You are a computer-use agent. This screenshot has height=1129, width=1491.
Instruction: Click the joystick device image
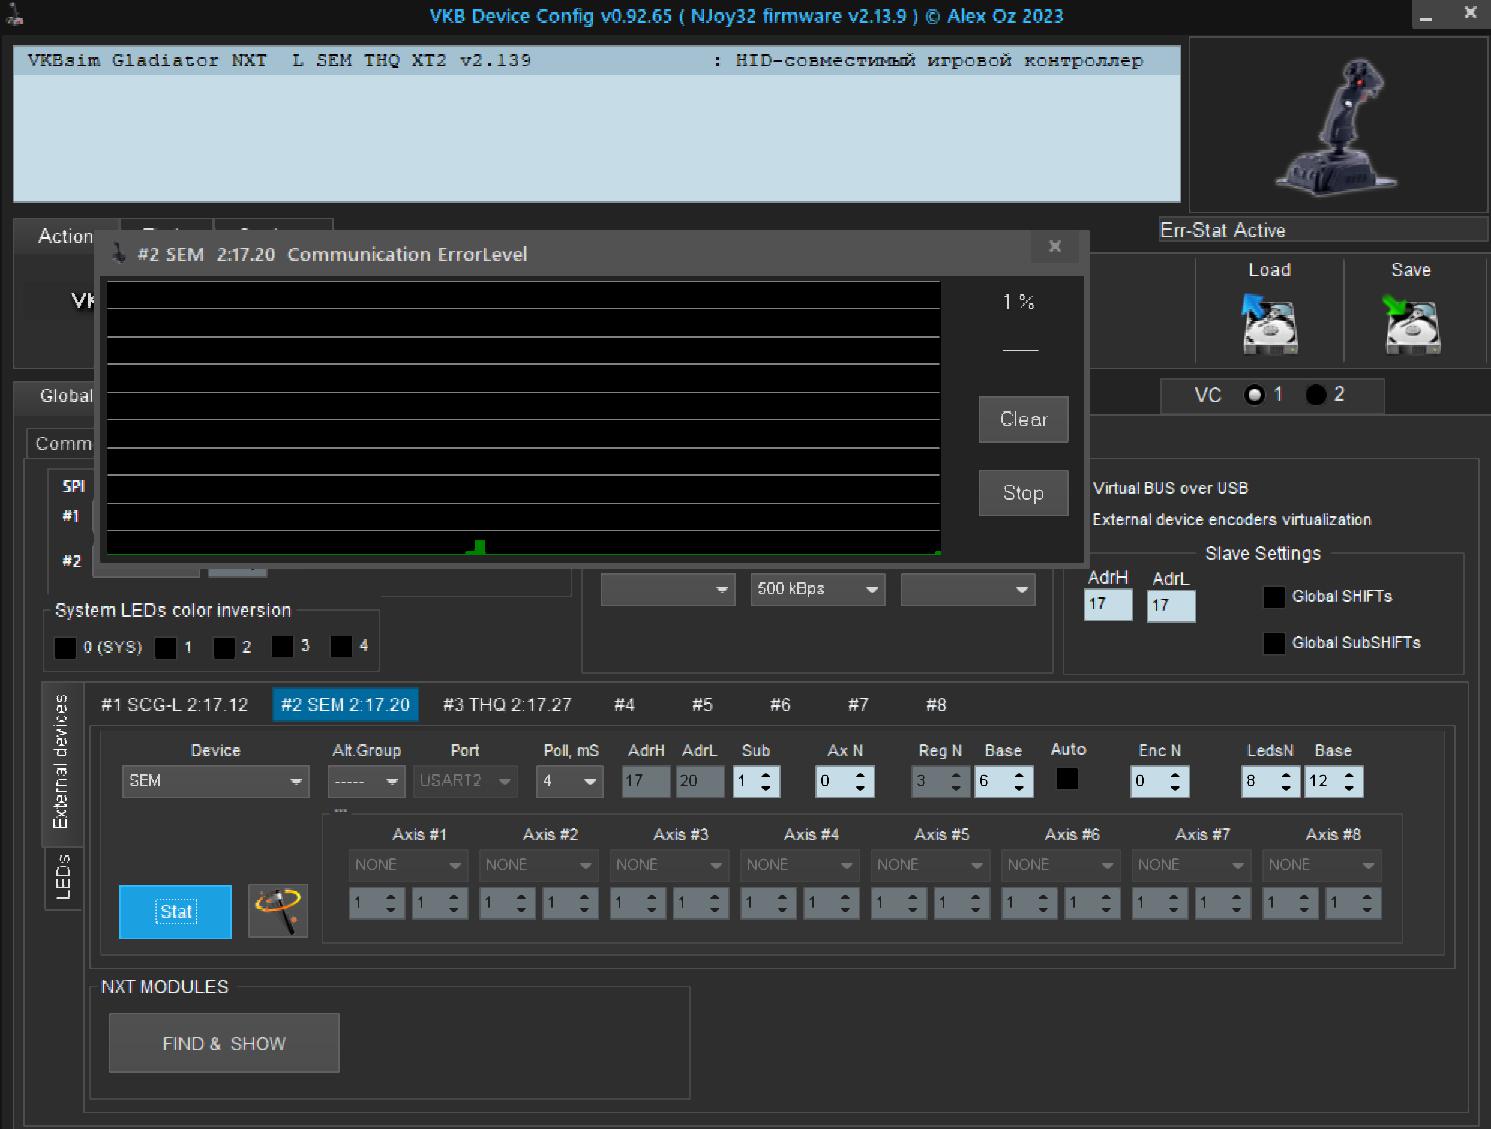click(1336, 127)
